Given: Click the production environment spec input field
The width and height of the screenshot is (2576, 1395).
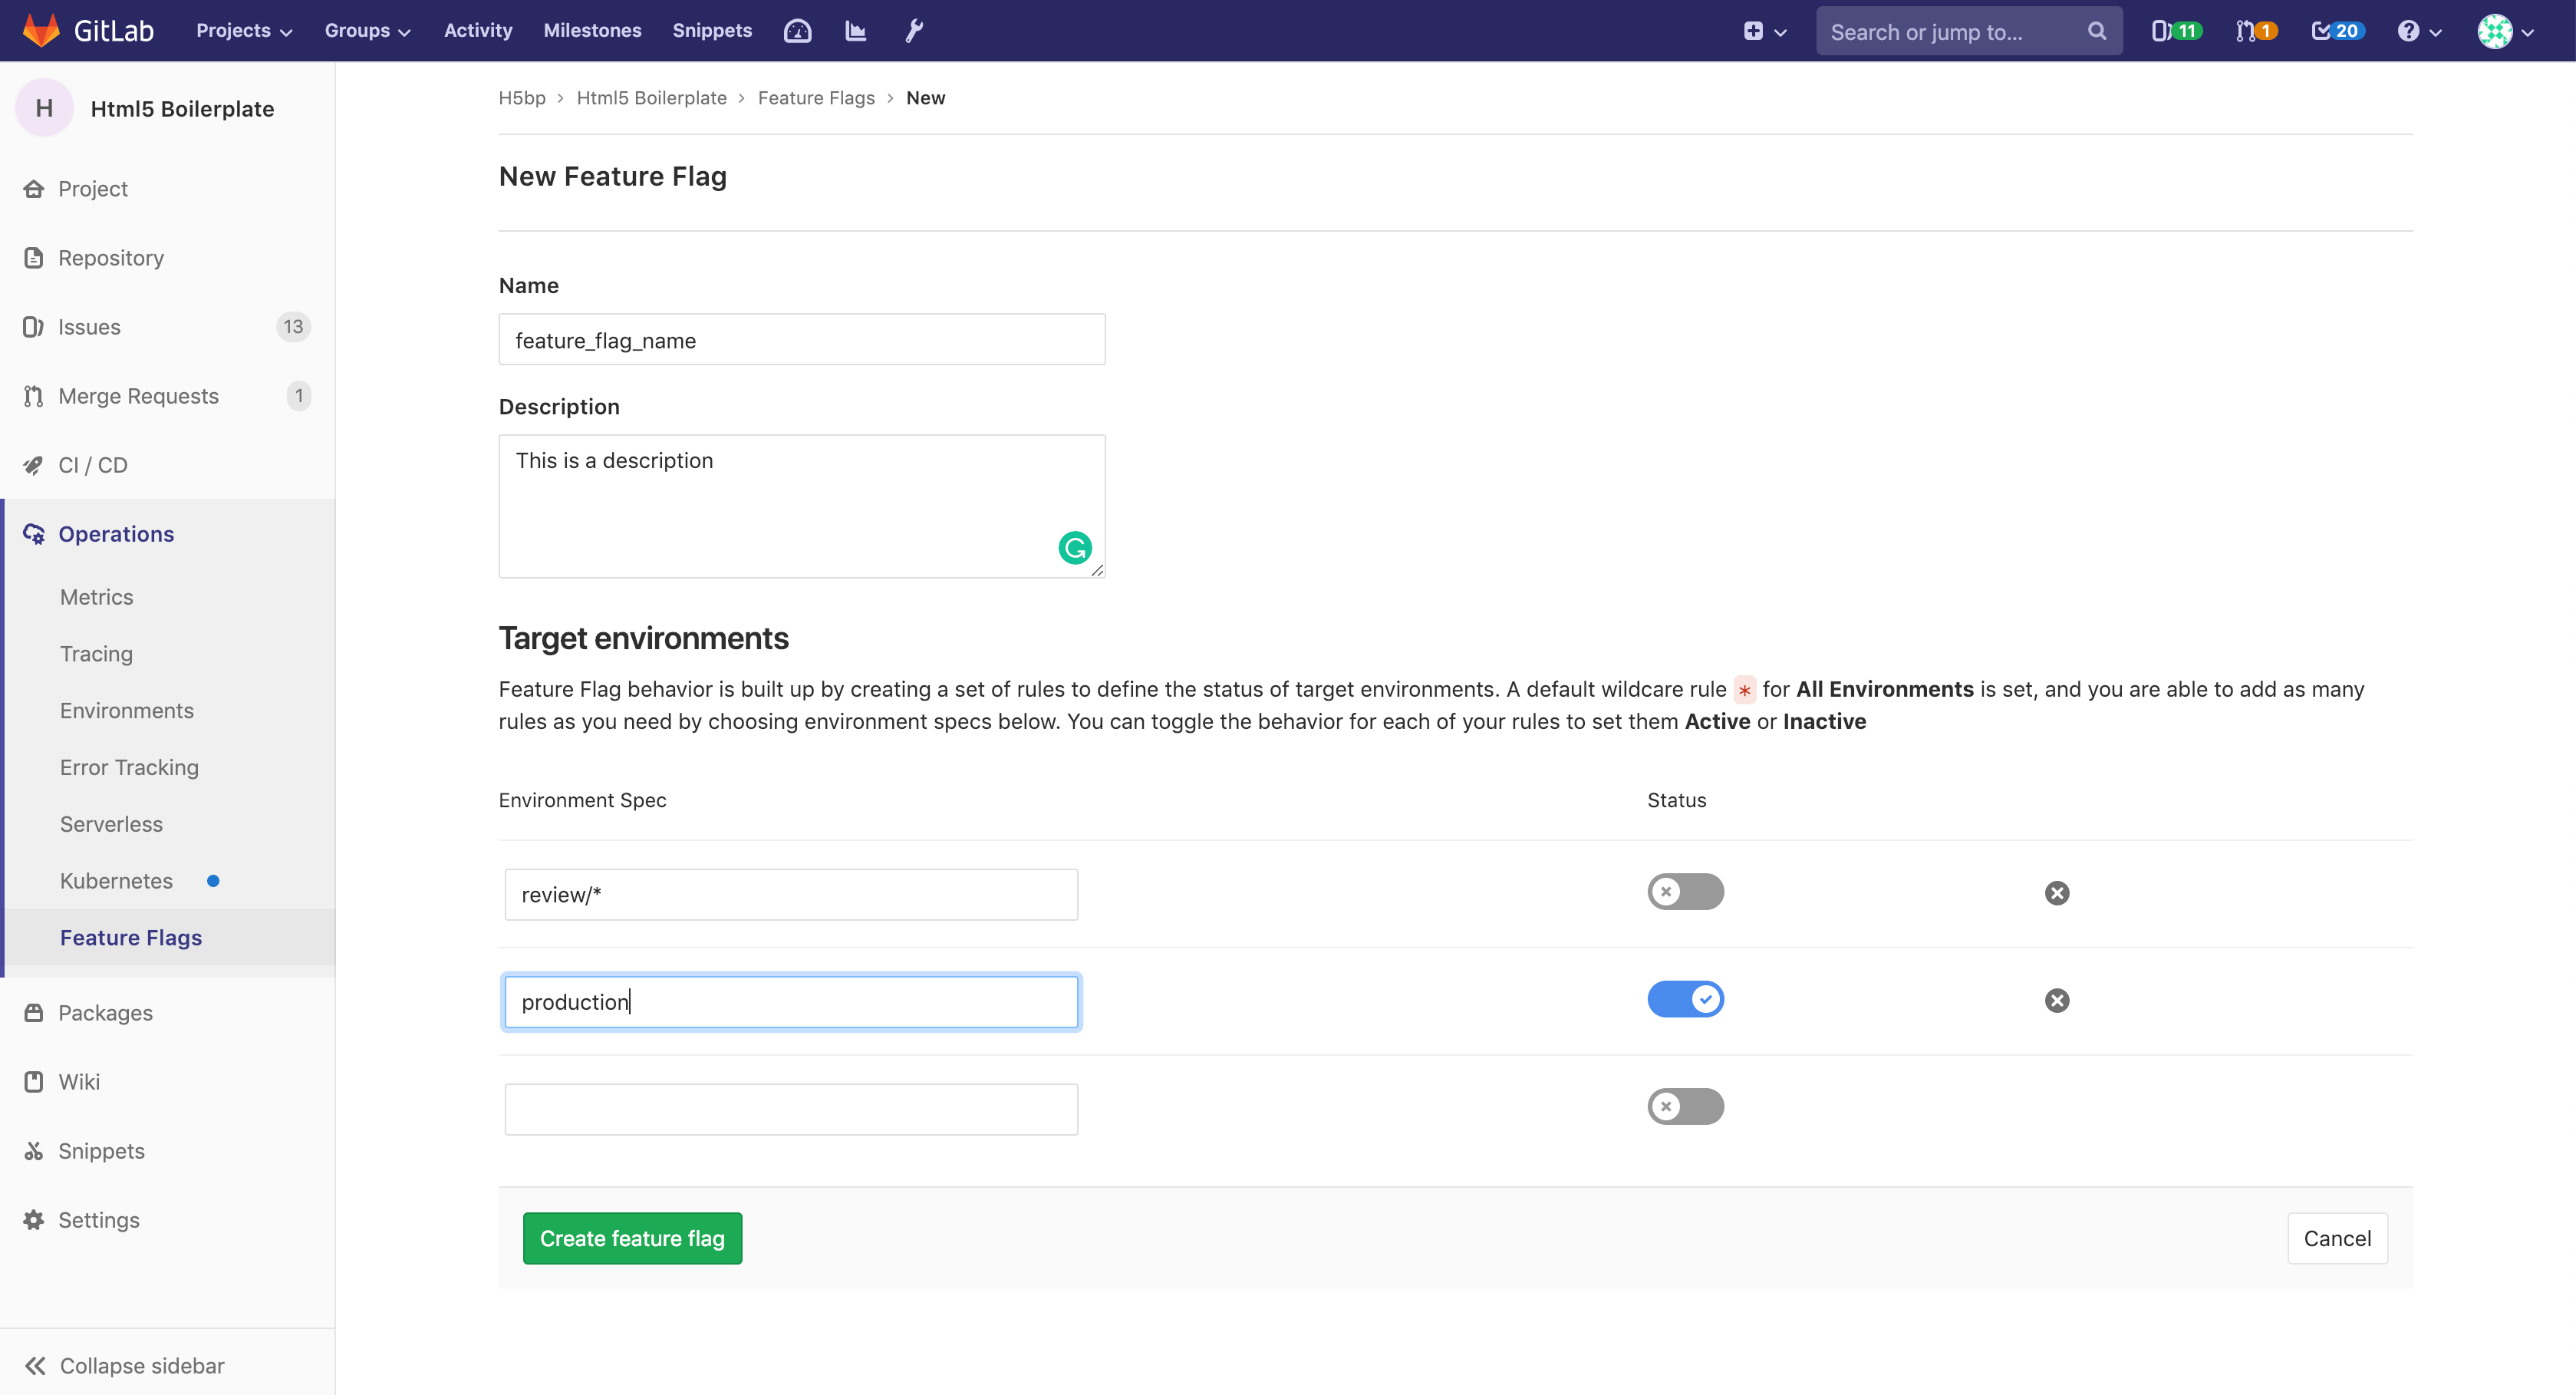Looking at the screenshot, I should click(792, 1001).
